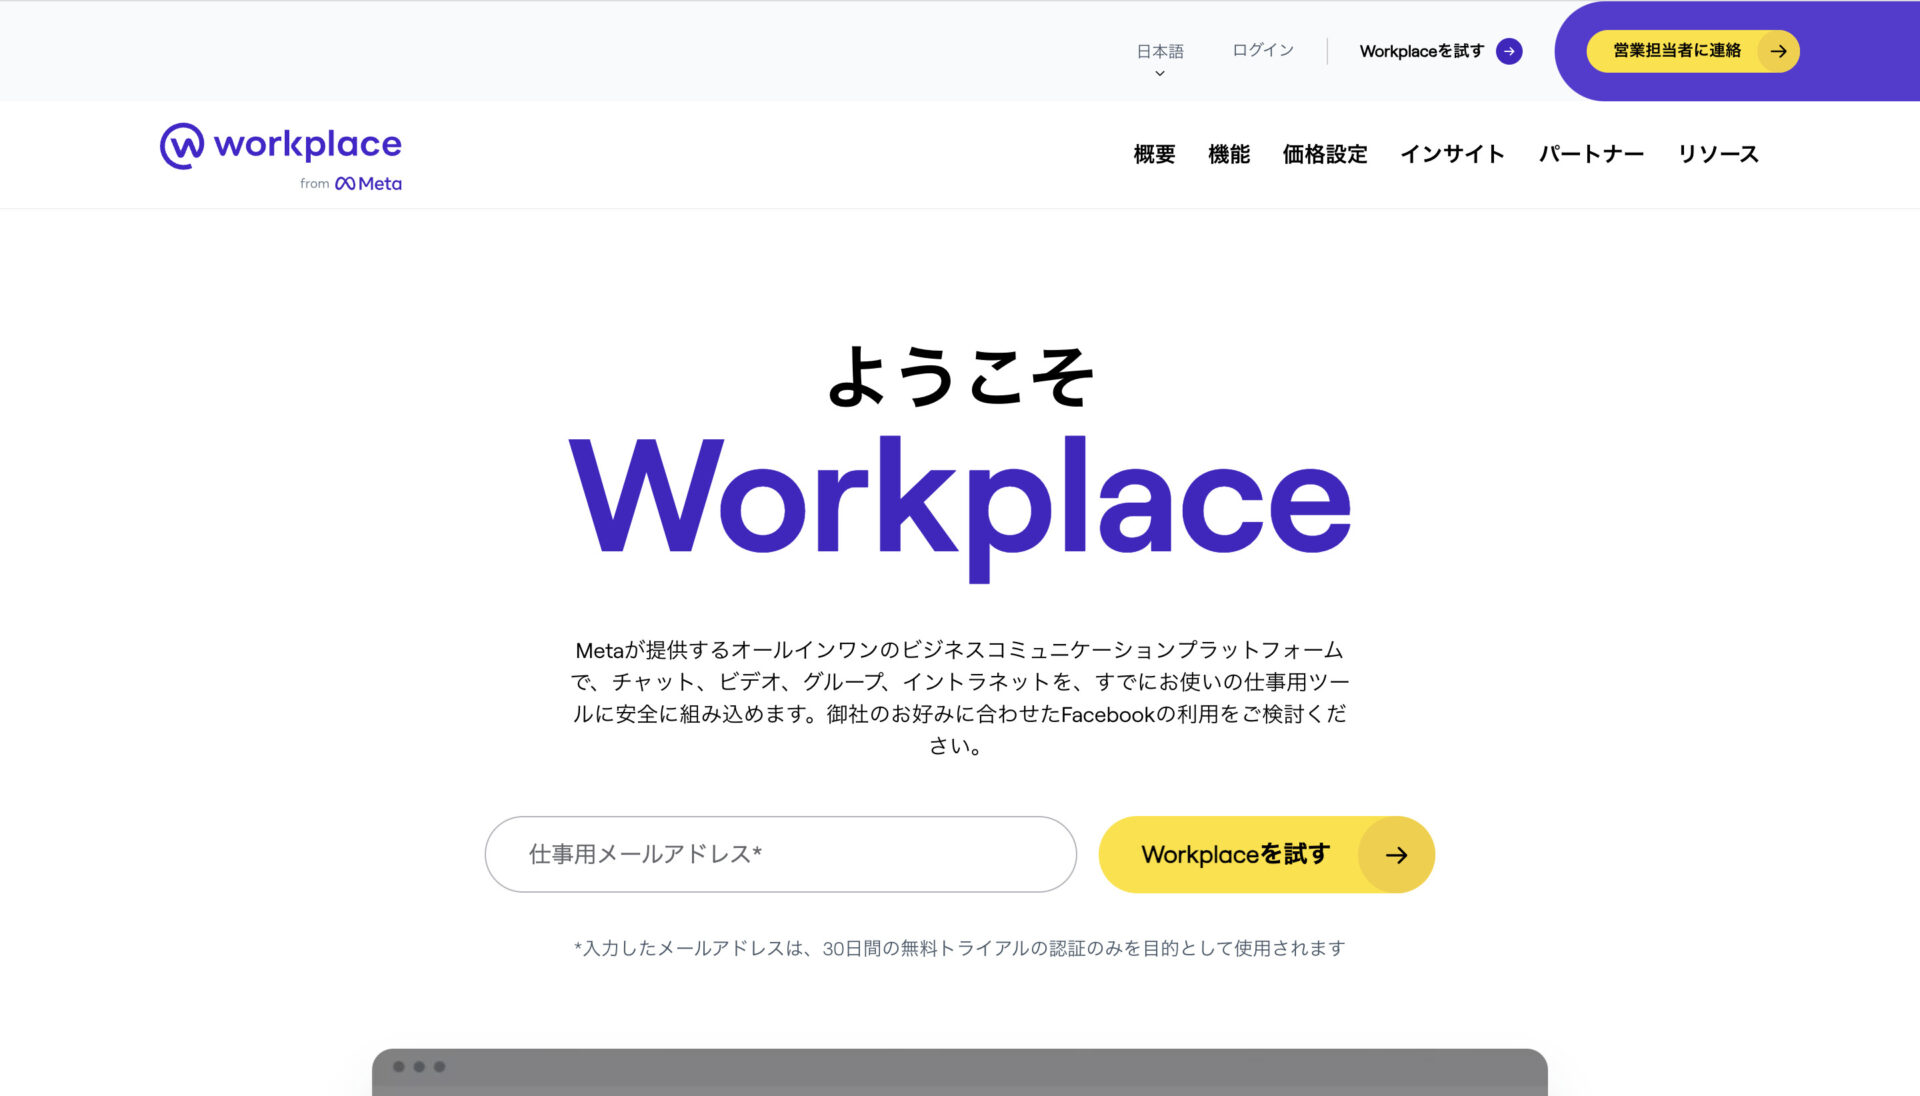Click the arrow in the yellow Workplaceを試す button

click(1397, 854)
